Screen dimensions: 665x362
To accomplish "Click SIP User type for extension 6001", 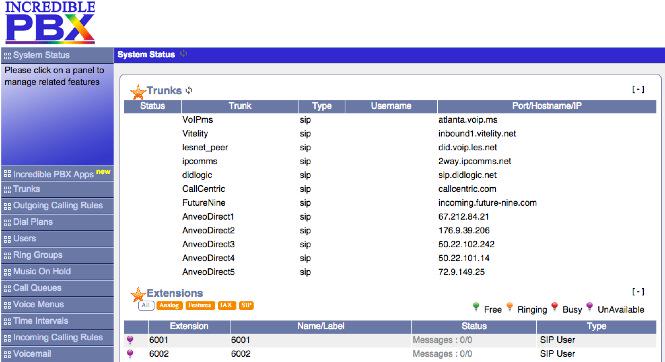I will point(557,340).
